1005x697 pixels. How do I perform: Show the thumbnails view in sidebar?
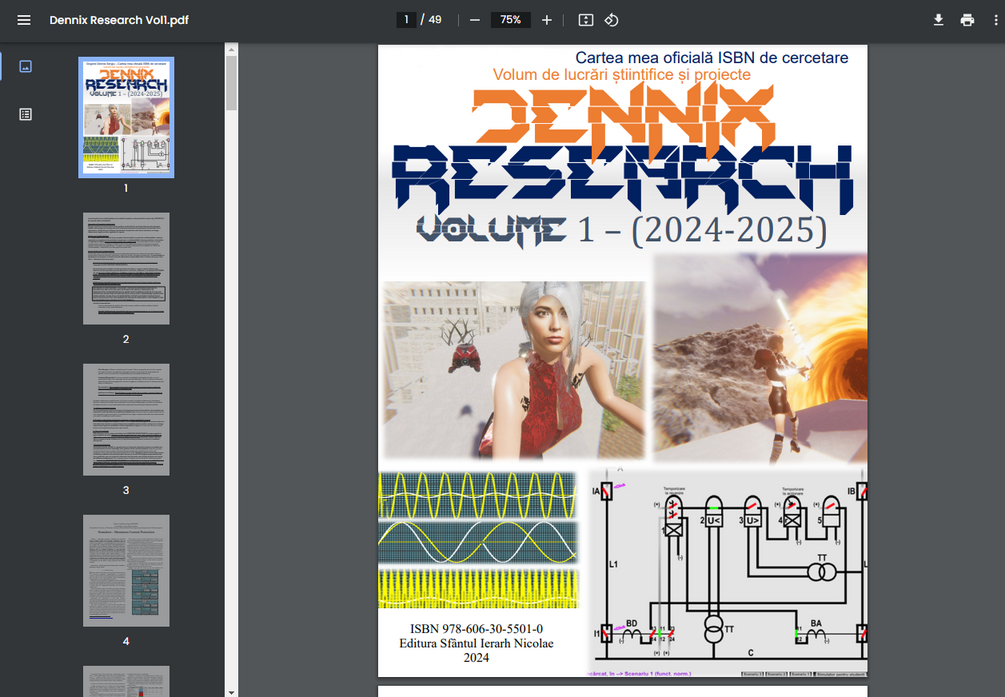coord(26,66)
